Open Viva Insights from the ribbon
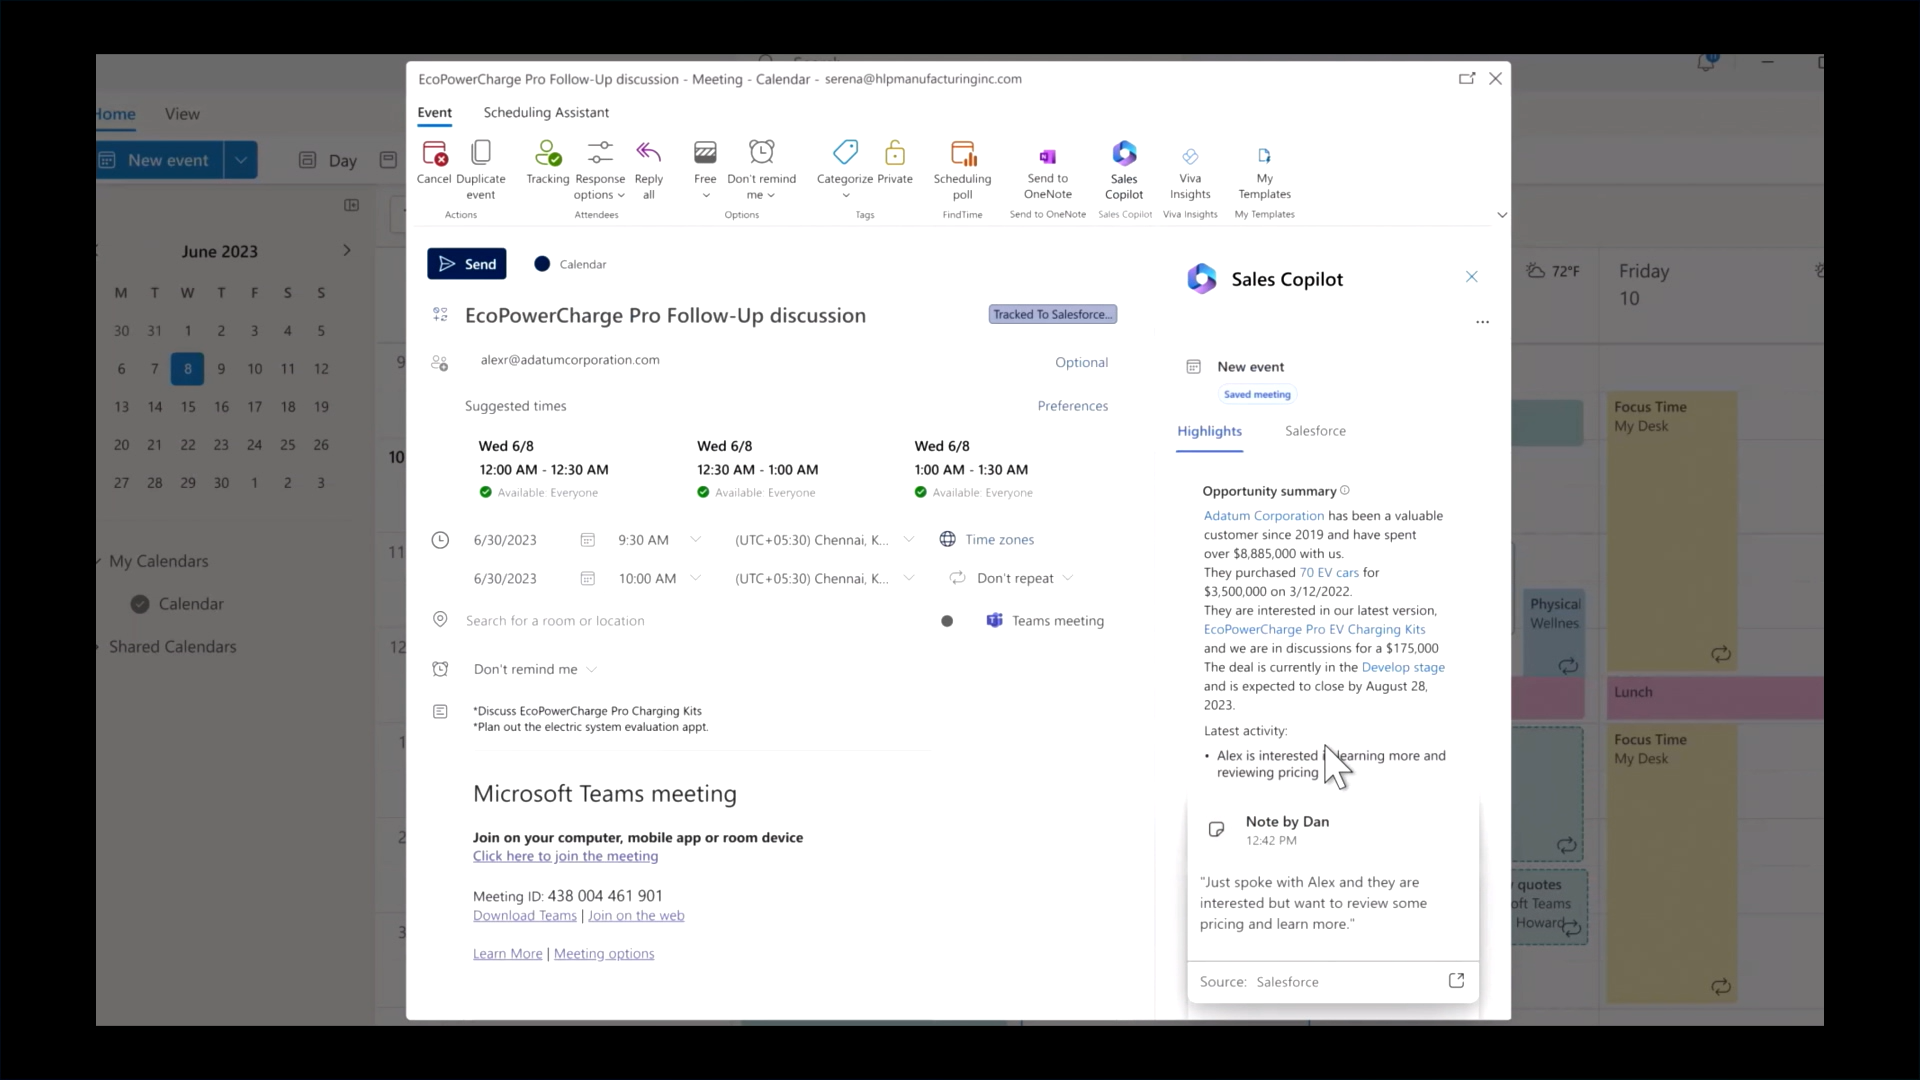The height and width of the screenshot is (1080, 1920). tap(1190, 156)
